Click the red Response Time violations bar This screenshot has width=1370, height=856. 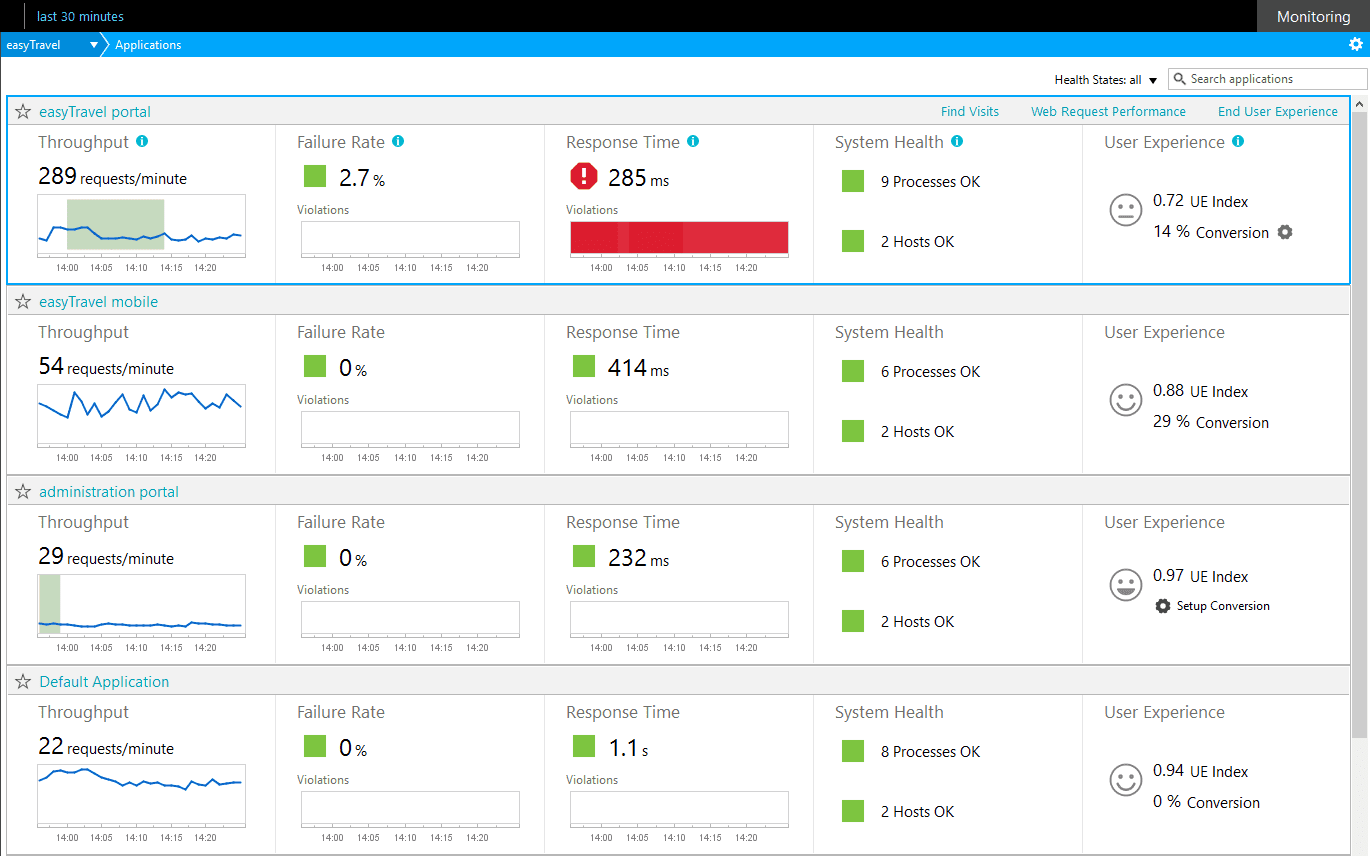(x=679, y=238)
